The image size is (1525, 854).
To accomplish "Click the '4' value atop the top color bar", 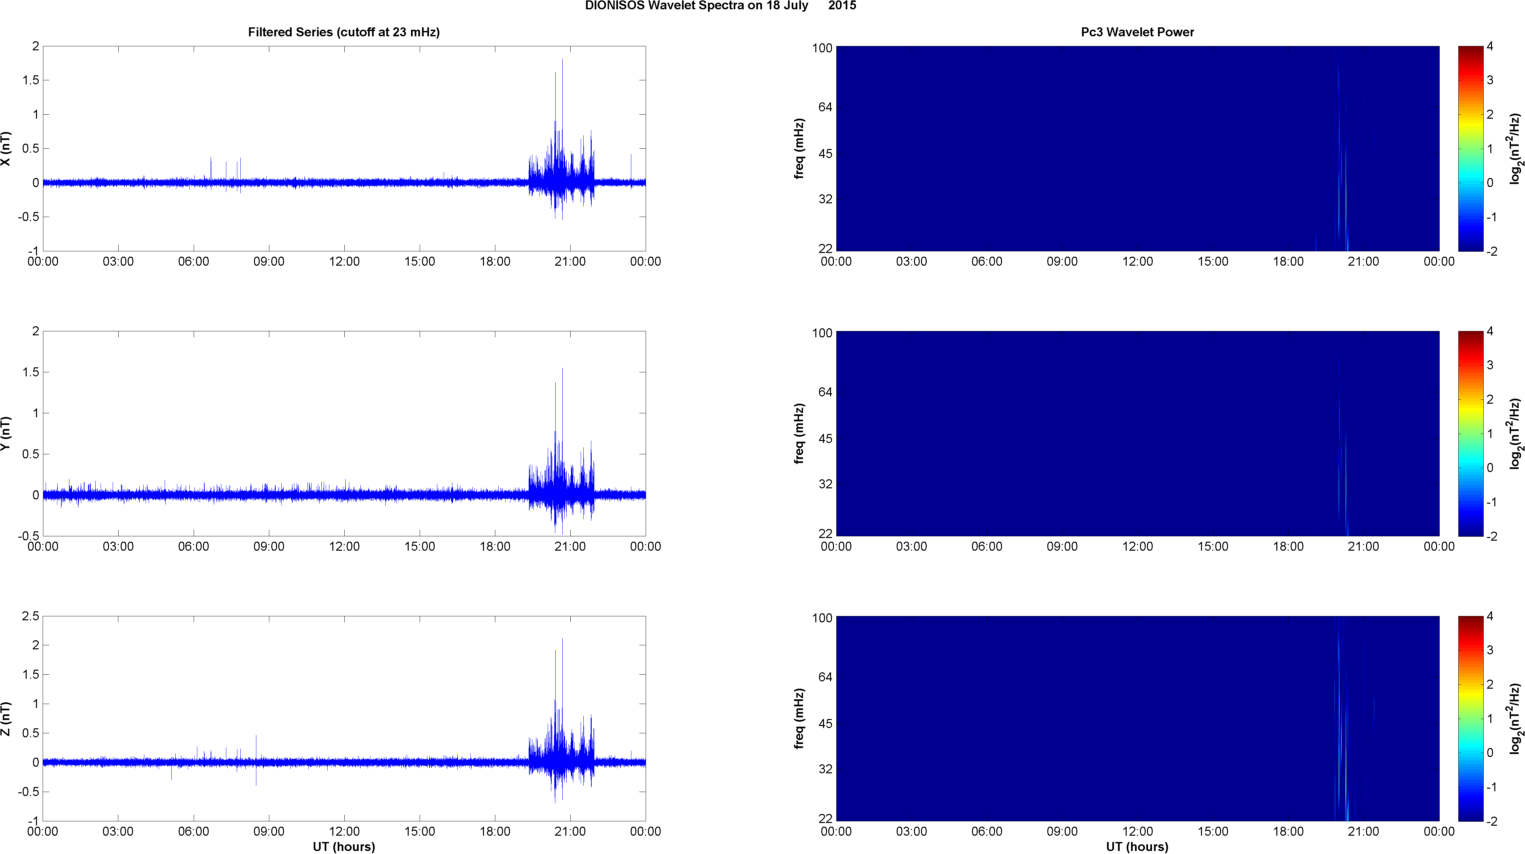I will (1490, 47).
